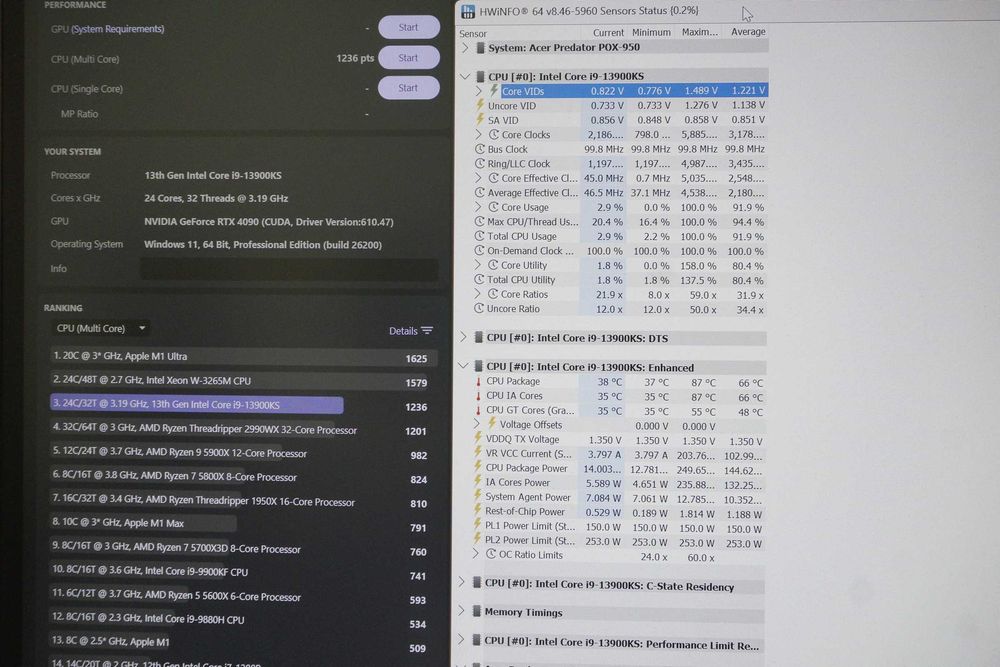Viewport: 1000px width, 667px height.
Task: Open ranking Details filter
Action: coord(411,331)
